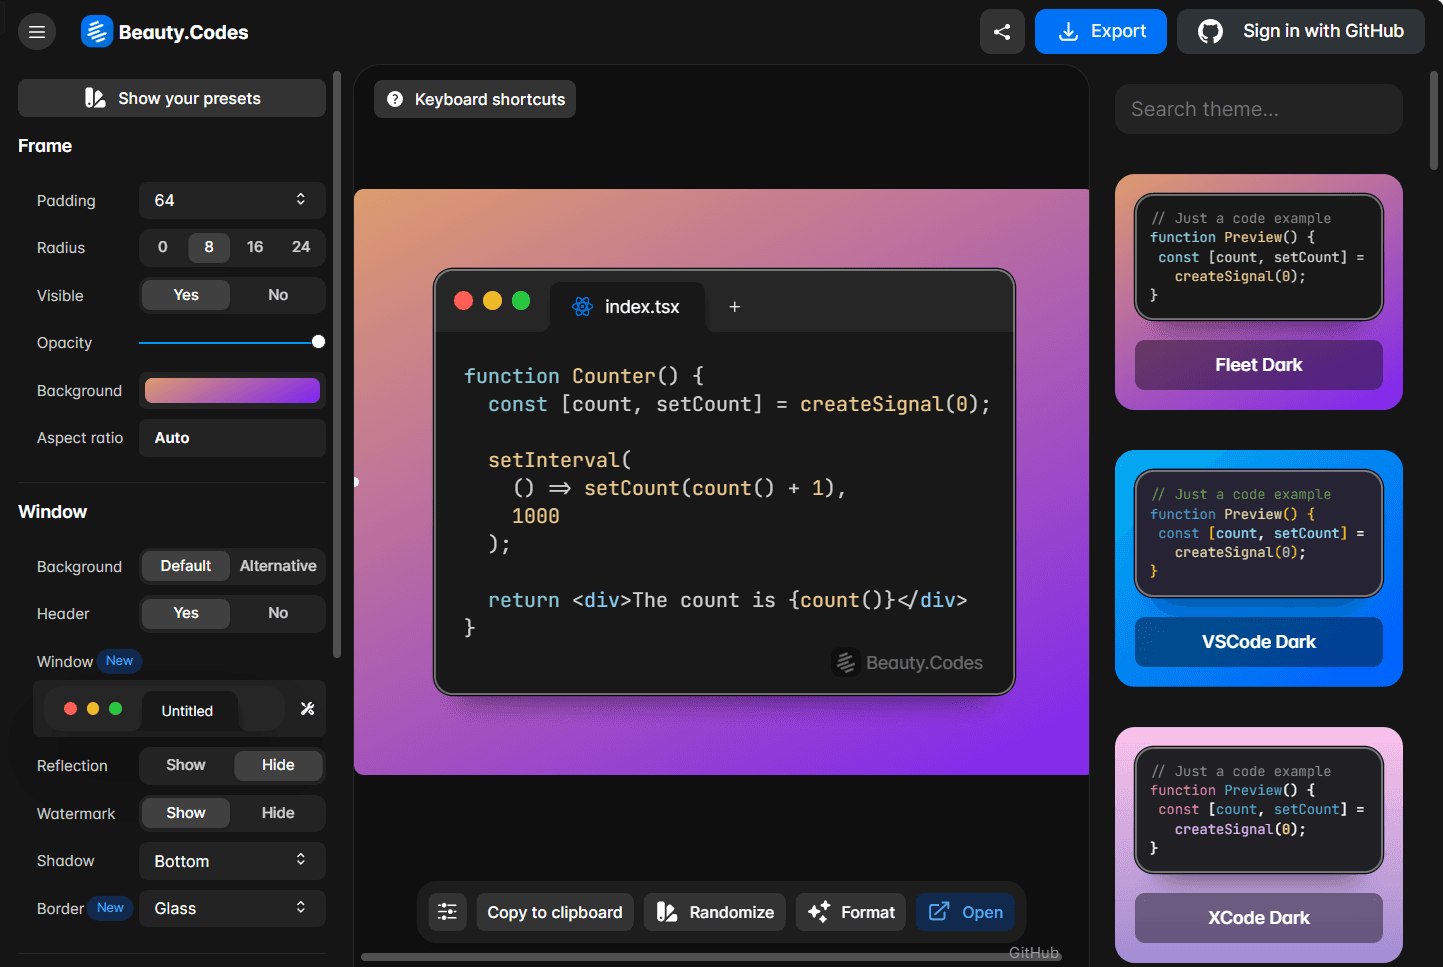Click the VSCode Dark code preview thumbnail
This screenshot has width=1443, height=967.
1259,533
